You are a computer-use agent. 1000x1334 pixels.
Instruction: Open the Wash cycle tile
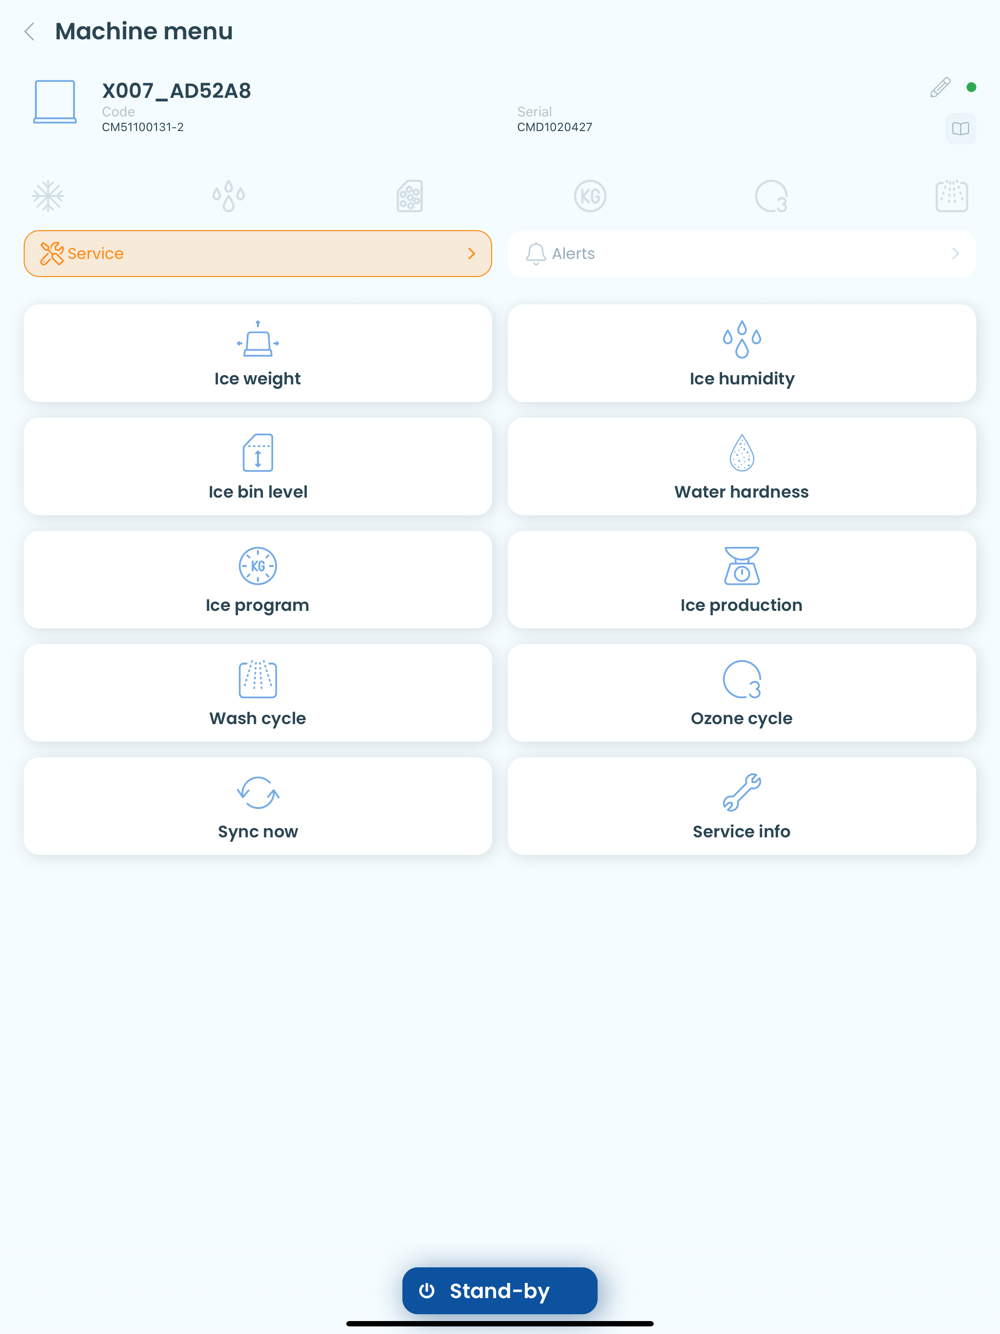pos(258,692)
